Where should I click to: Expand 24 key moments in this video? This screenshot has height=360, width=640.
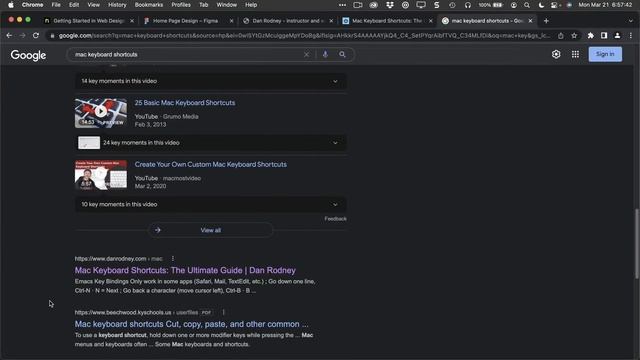211,143
